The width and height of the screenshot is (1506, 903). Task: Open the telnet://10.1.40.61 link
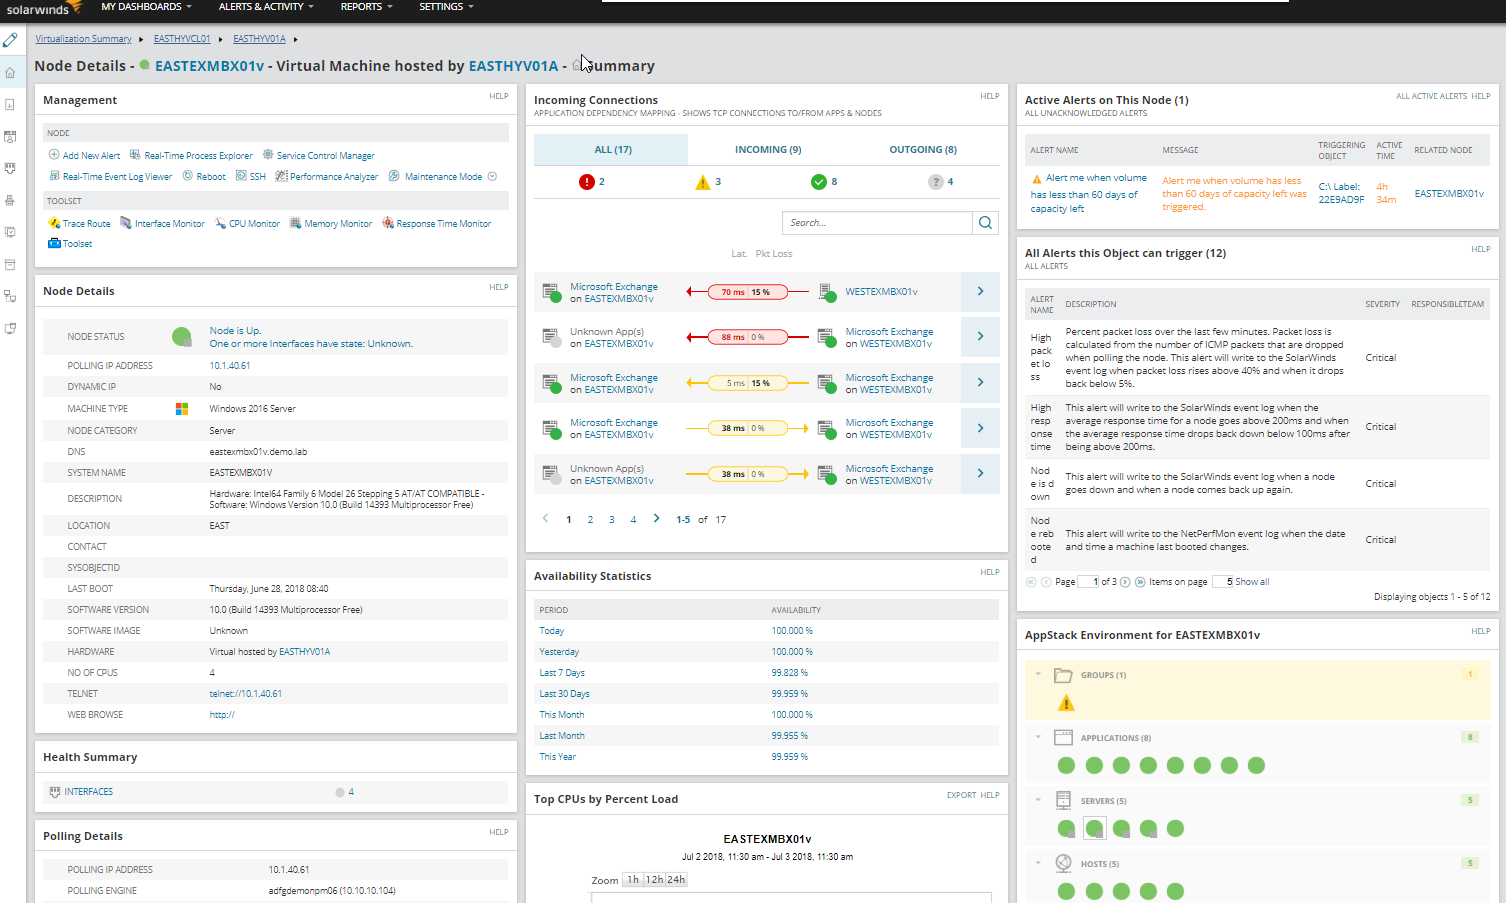coord(245,693)
